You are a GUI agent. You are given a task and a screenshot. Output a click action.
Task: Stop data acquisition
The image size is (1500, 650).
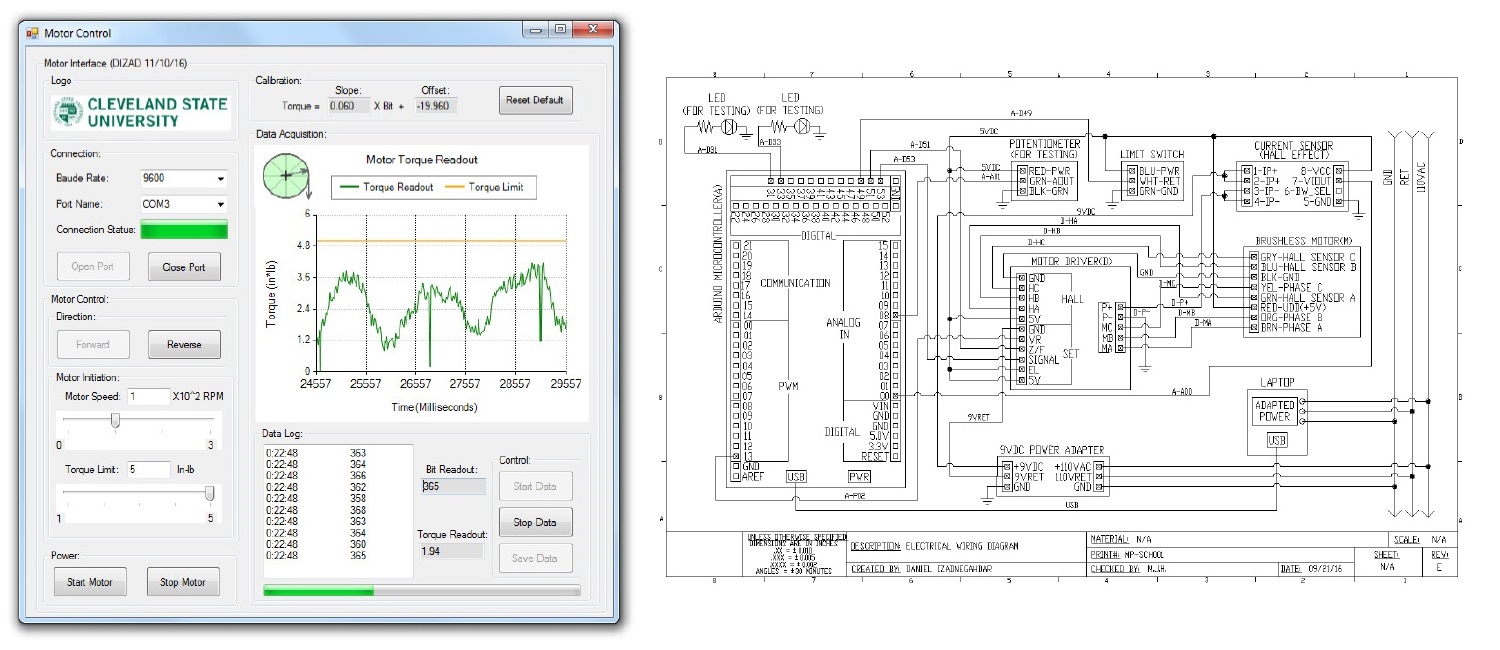tap(537, 521)
